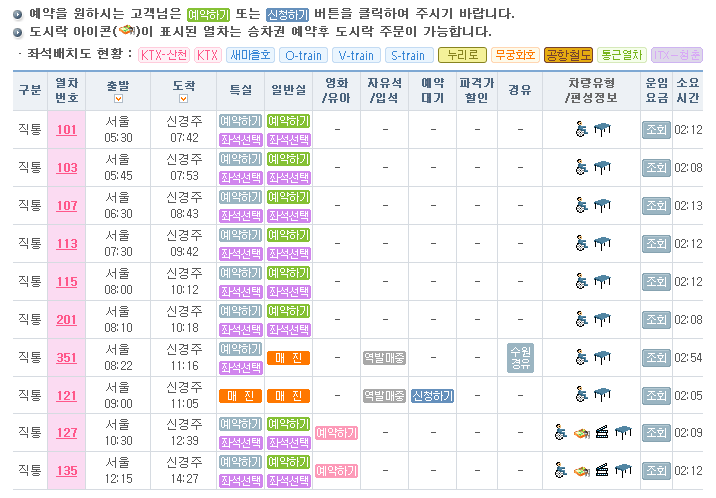
Task: Show ITX-청춘 seat layout
Action: coord(677,55)
